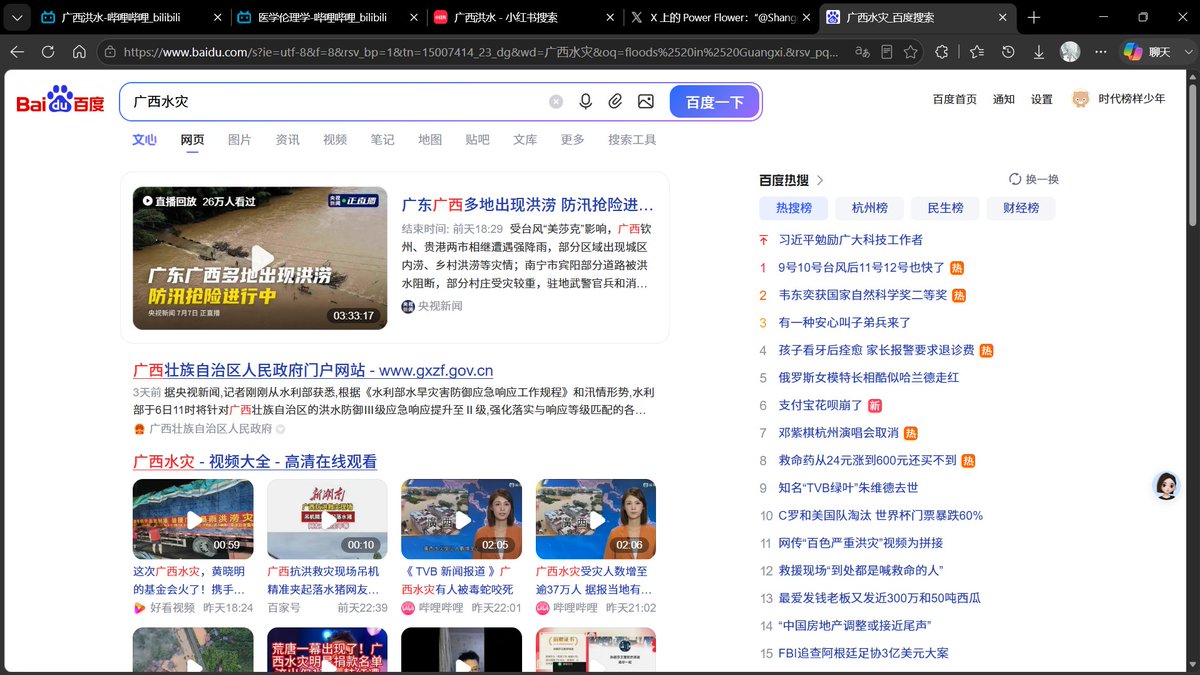Expand 百度热搜 with the chevron arrow

[820, 180]
